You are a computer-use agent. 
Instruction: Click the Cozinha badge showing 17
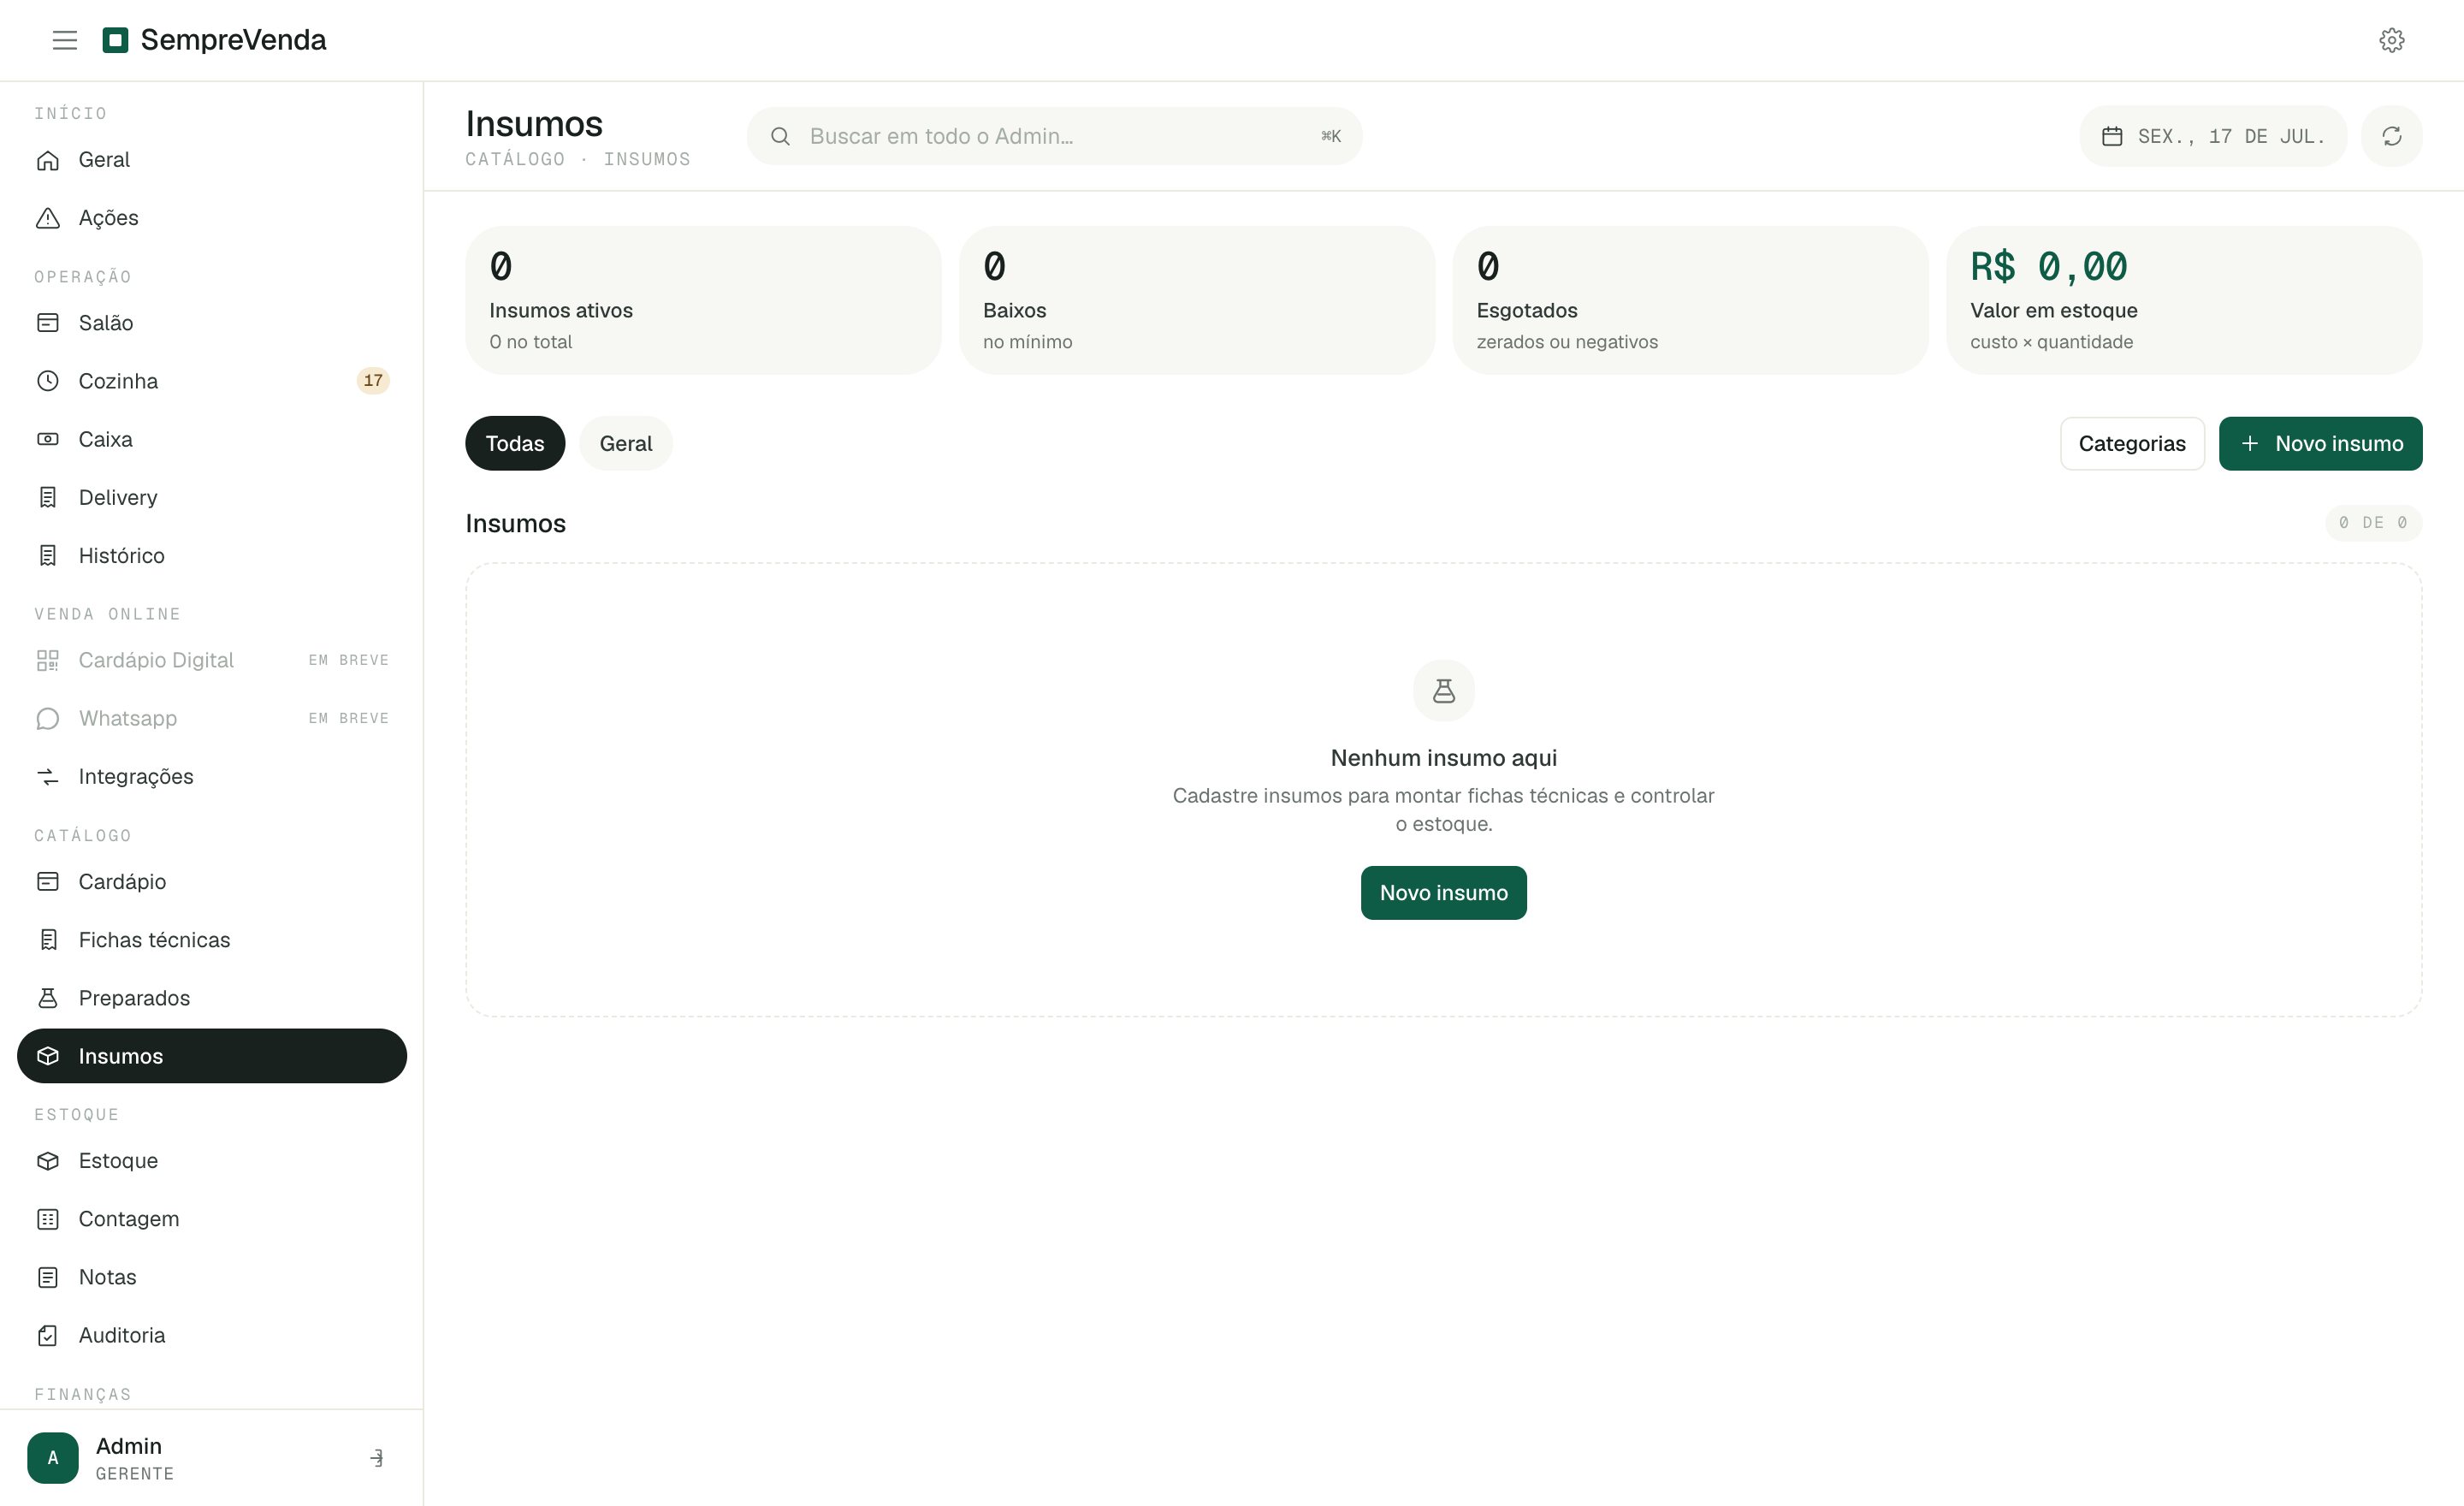(373, 381)
